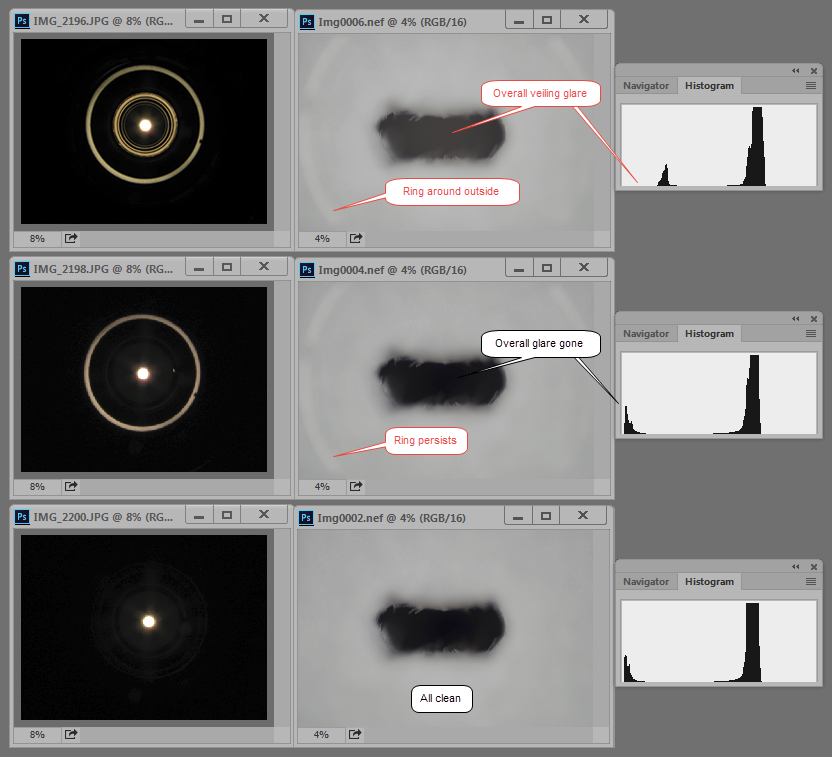Screen dimensions: 832x757
Task: Close the middle Histogram panel
Action: (x=813, y=318)
